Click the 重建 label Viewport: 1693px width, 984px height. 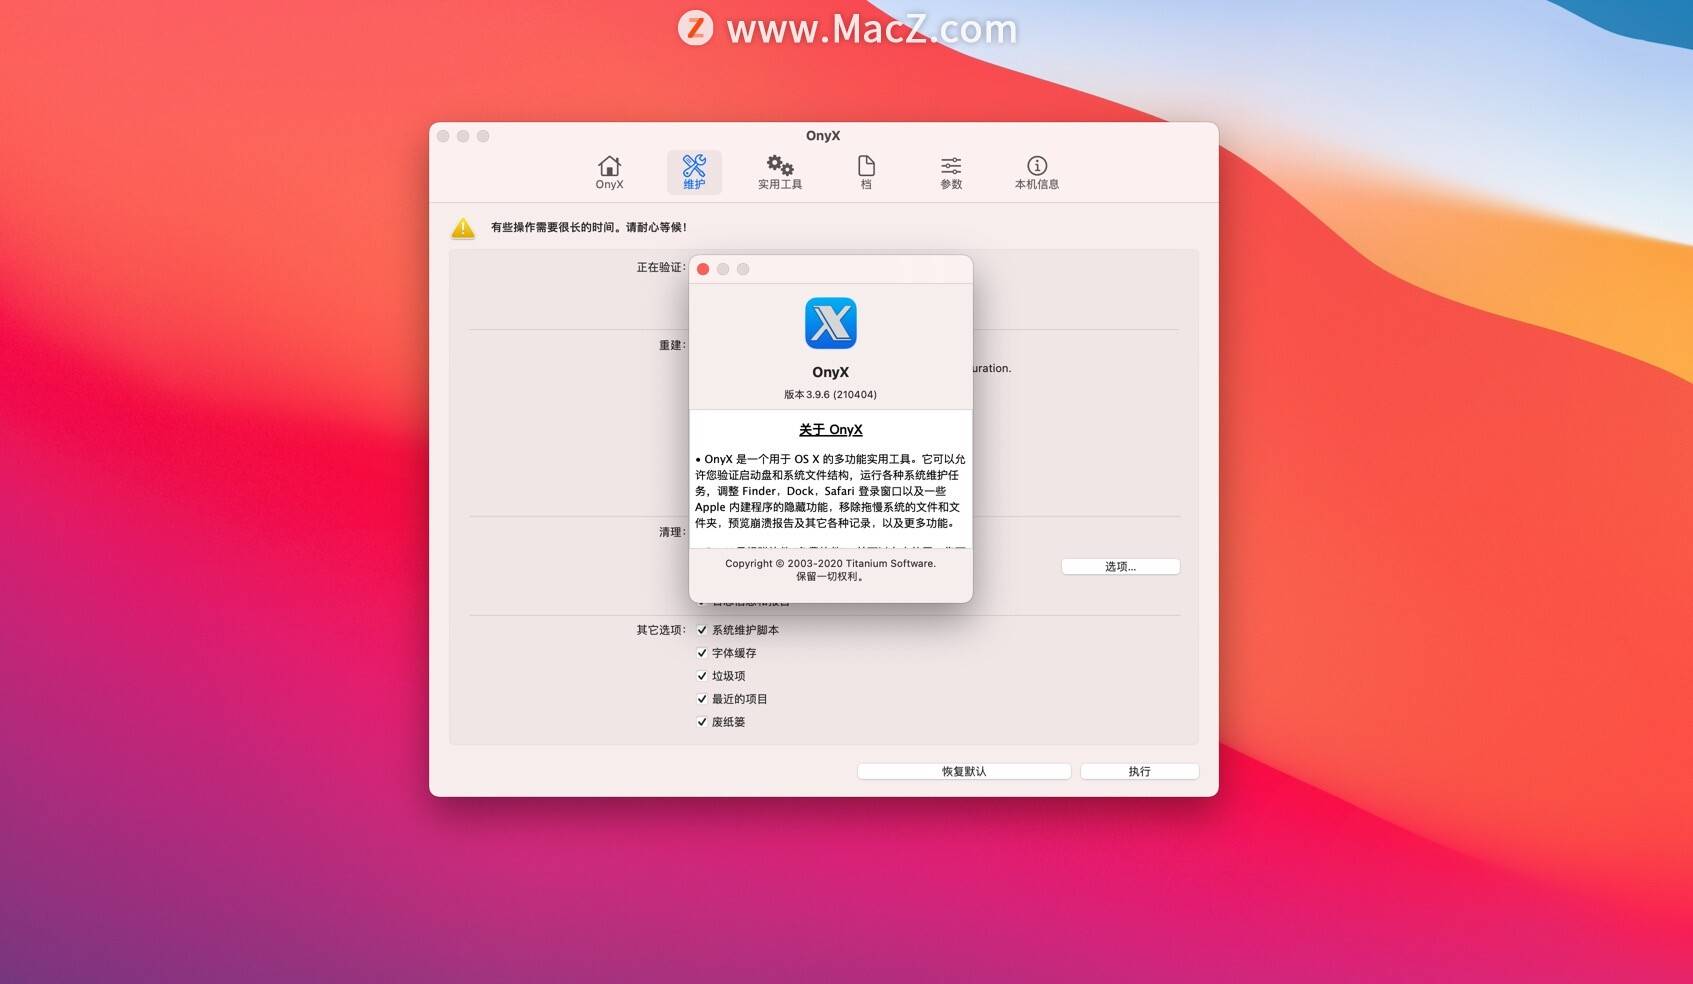672,345
